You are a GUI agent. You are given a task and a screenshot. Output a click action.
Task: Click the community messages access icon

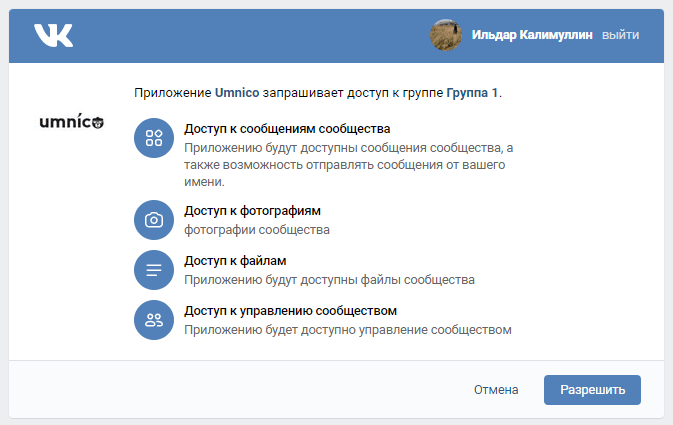[154, 138]
